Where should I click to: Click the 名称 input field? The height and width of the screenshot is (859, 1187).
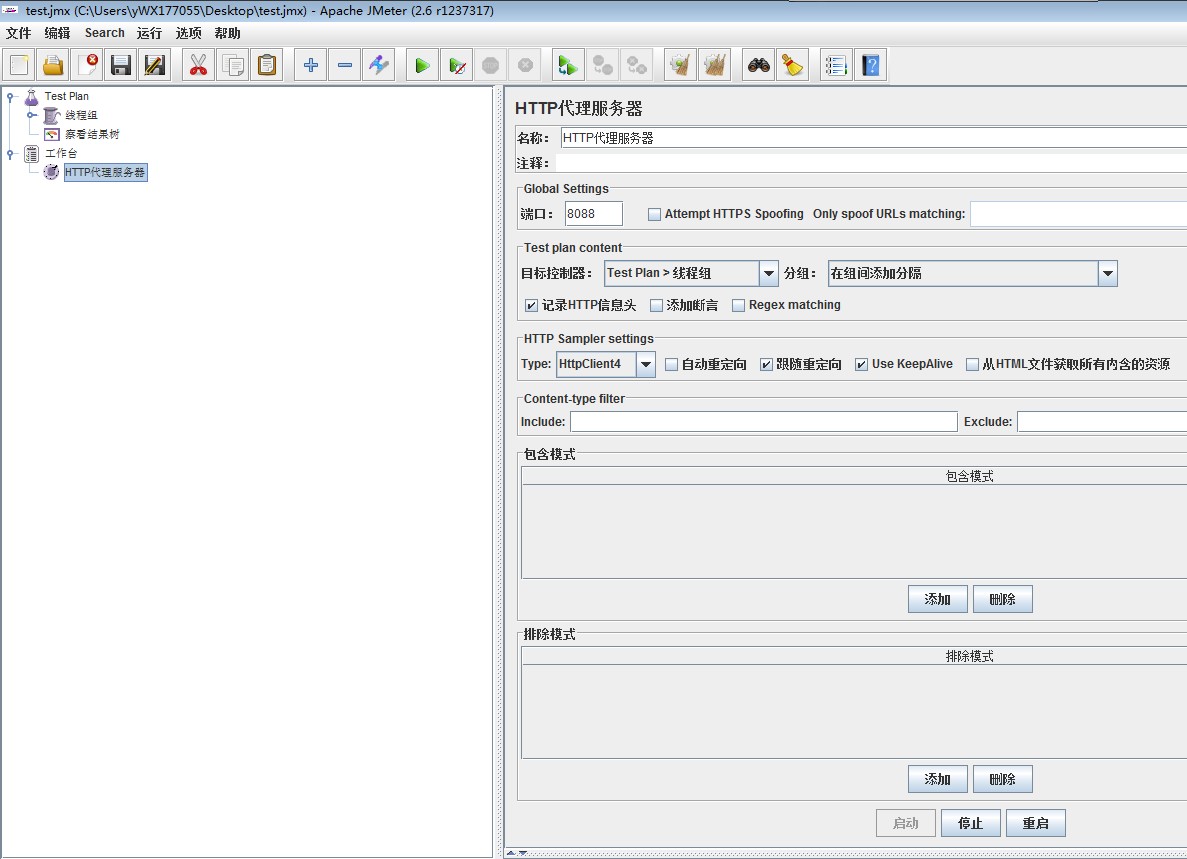[874, 138]
